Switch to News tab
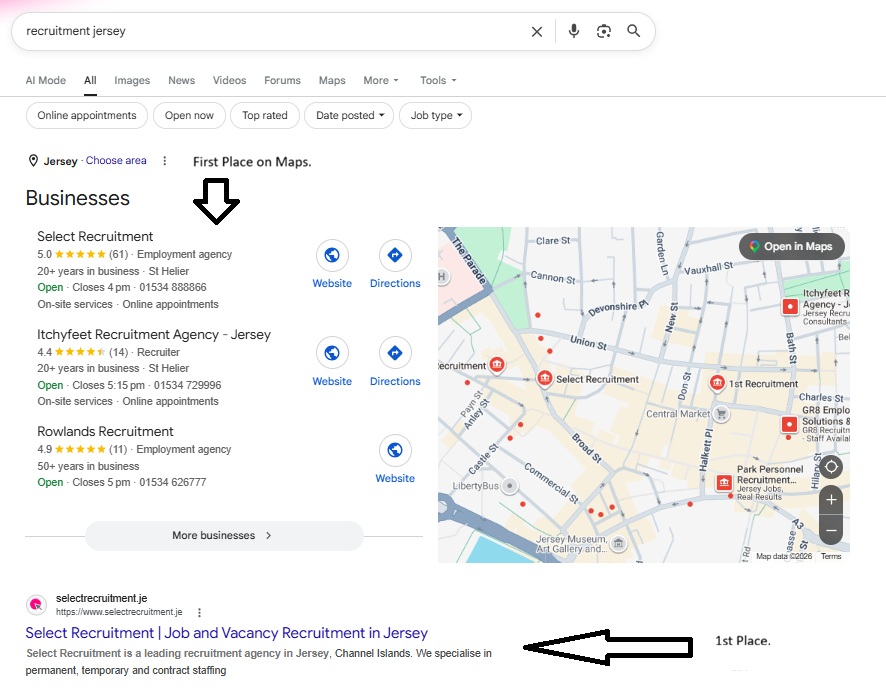Screen dimensions: 886x693 click(181, 80)
